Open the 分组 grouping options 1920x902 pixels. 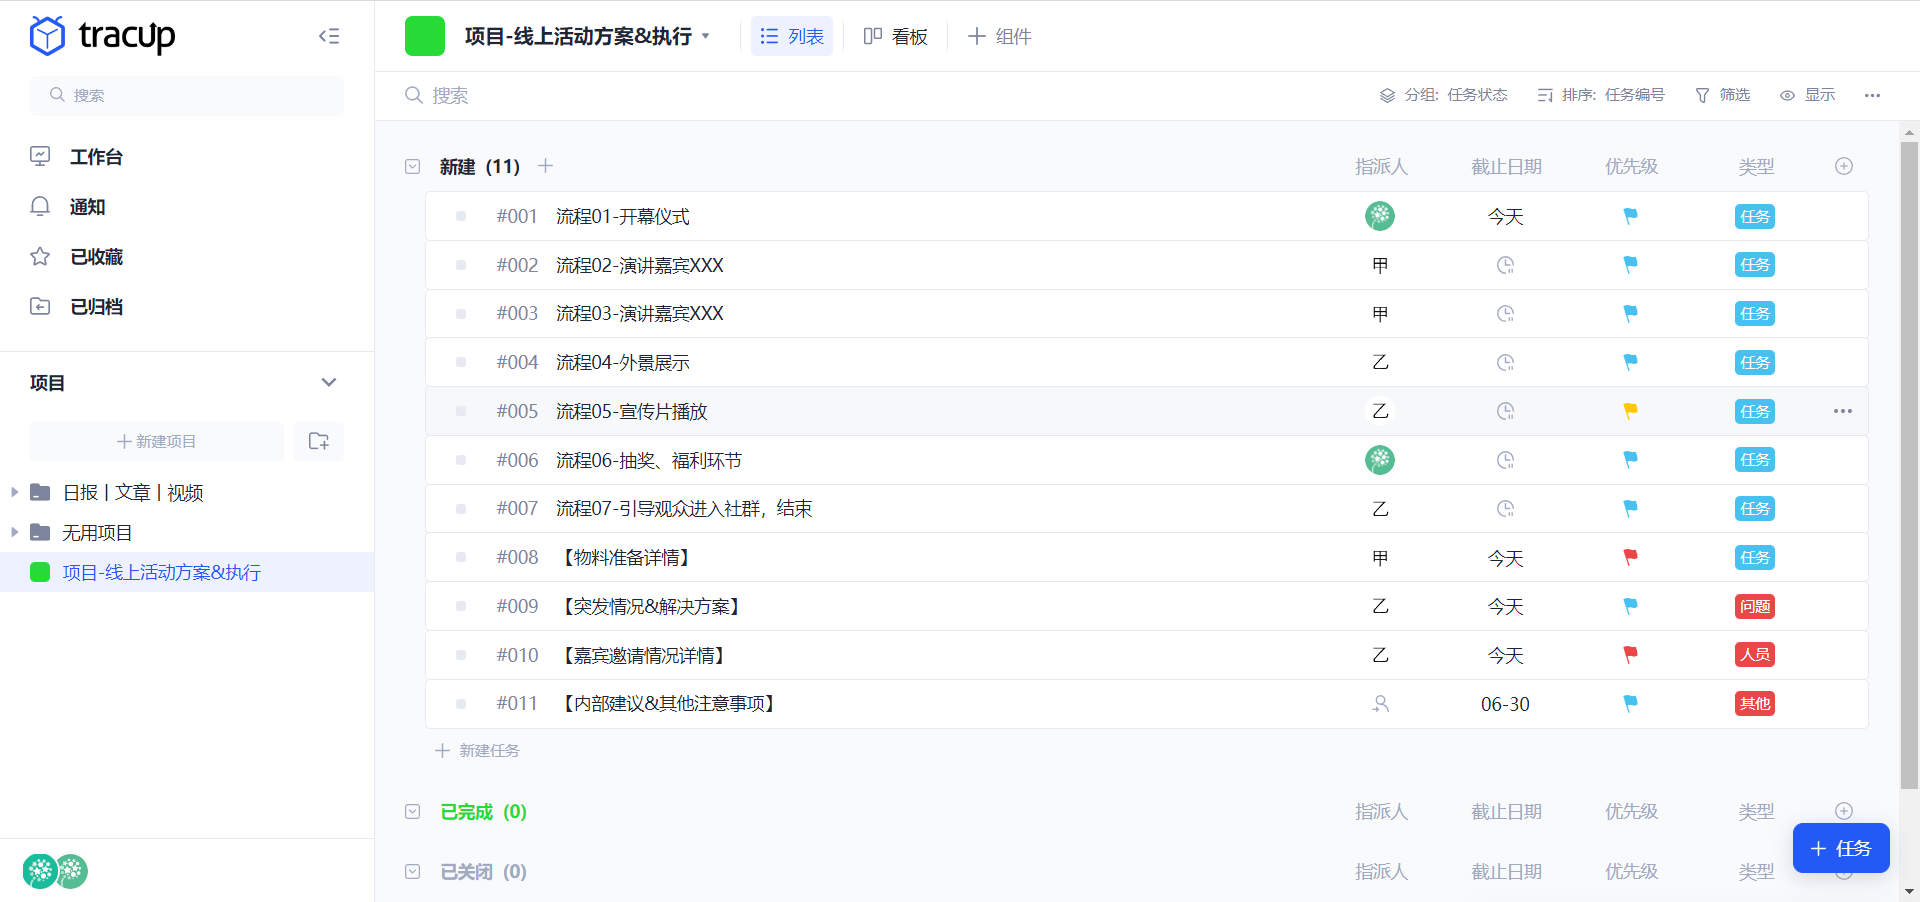[1443, 95]
